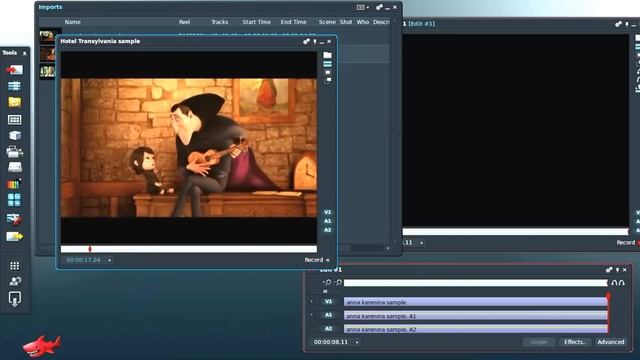Click the keyboard-grid tool icon
640x360 pixels.
(14, 120)
